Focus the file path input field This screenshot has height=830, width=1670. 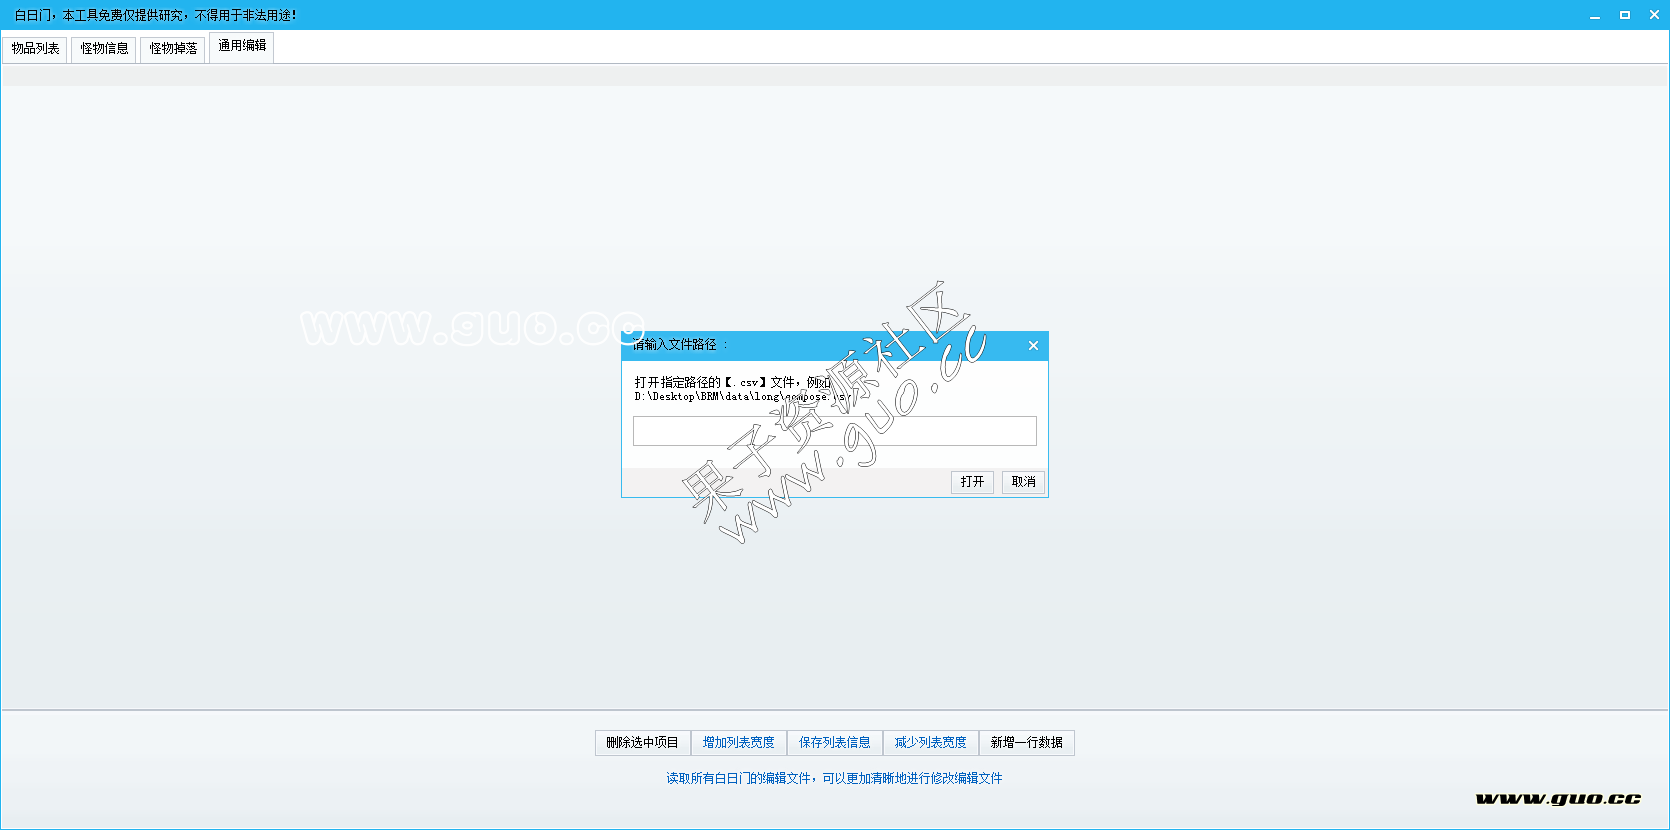(834, 431)
